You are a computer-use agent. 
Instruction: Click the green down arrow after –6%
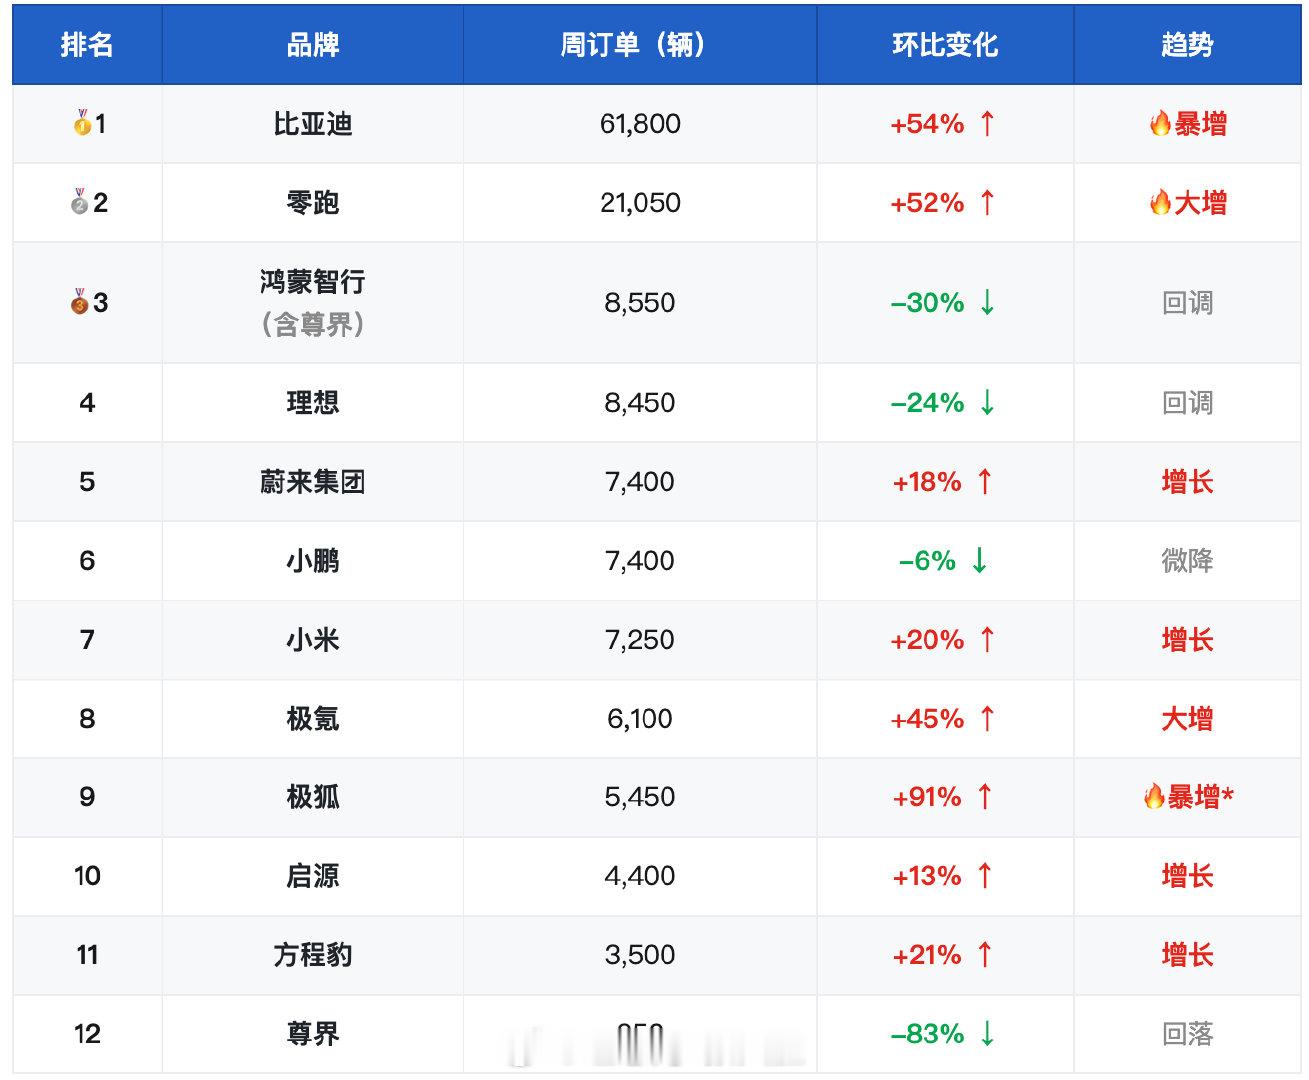[x=979, y=560]
